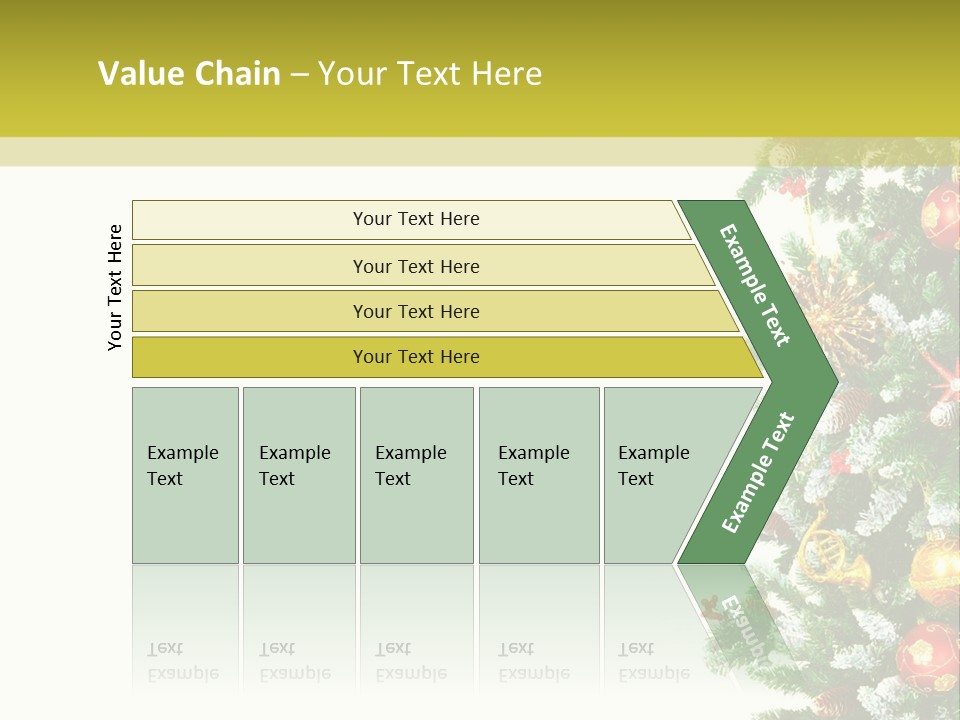Click the red ornament at top right
The image size is (960, 720).
(x=940, y=212)
